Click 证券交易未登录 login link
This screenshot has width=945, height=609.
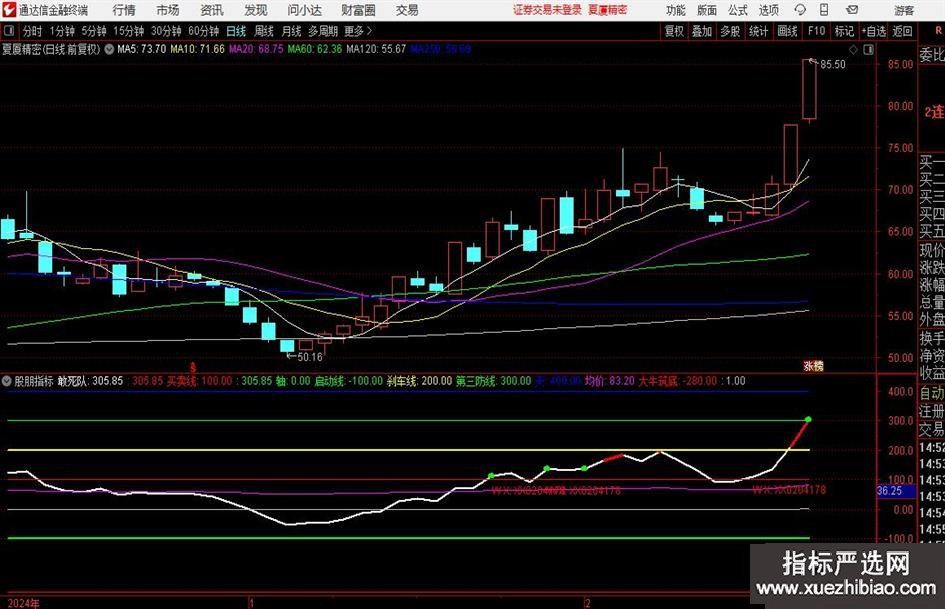pyautogui.click(x=547, y=10)
